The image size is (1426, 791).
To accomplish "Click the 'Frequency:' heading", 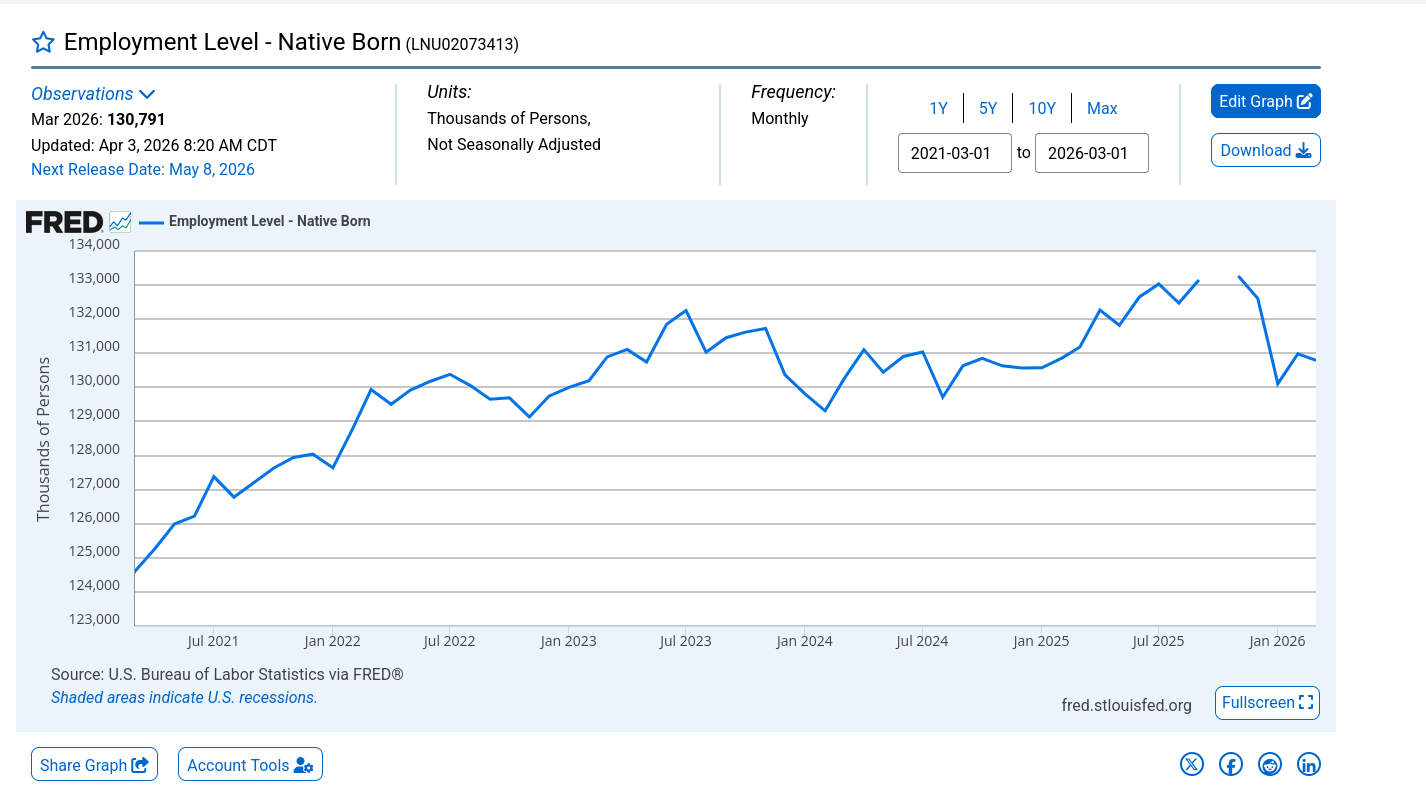I will tap(794, 92).
